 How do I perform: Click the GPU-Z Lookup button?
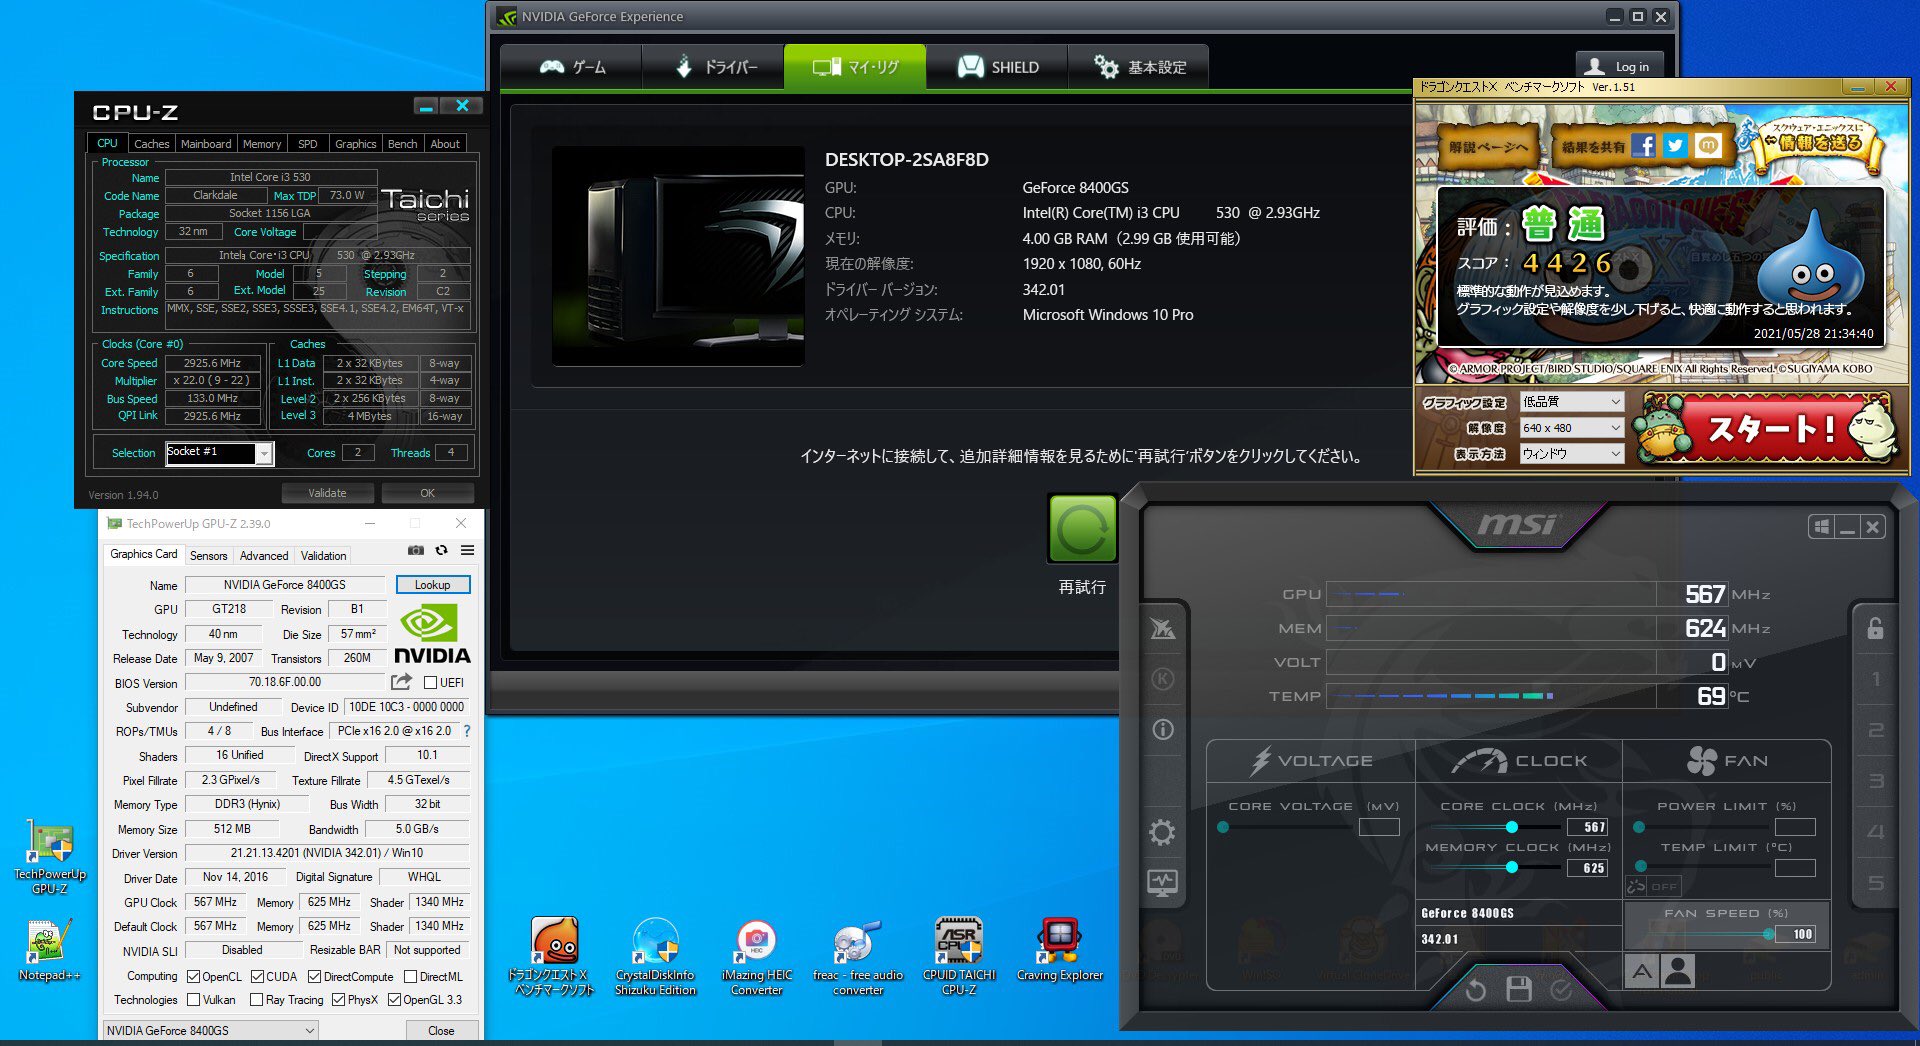[433, 585]
